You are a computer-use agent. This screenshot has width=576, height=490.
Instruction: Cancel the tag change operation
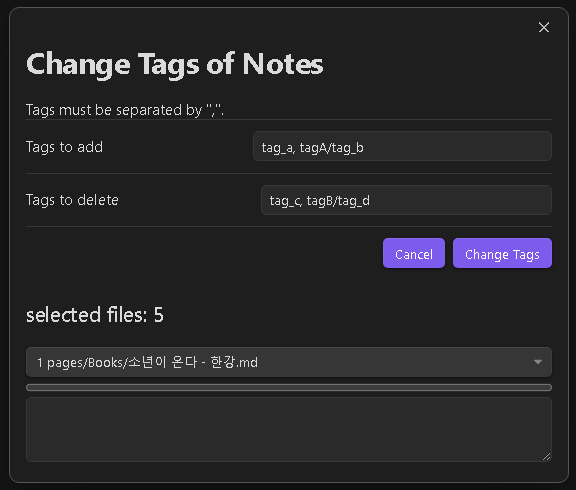pos(414,253)
